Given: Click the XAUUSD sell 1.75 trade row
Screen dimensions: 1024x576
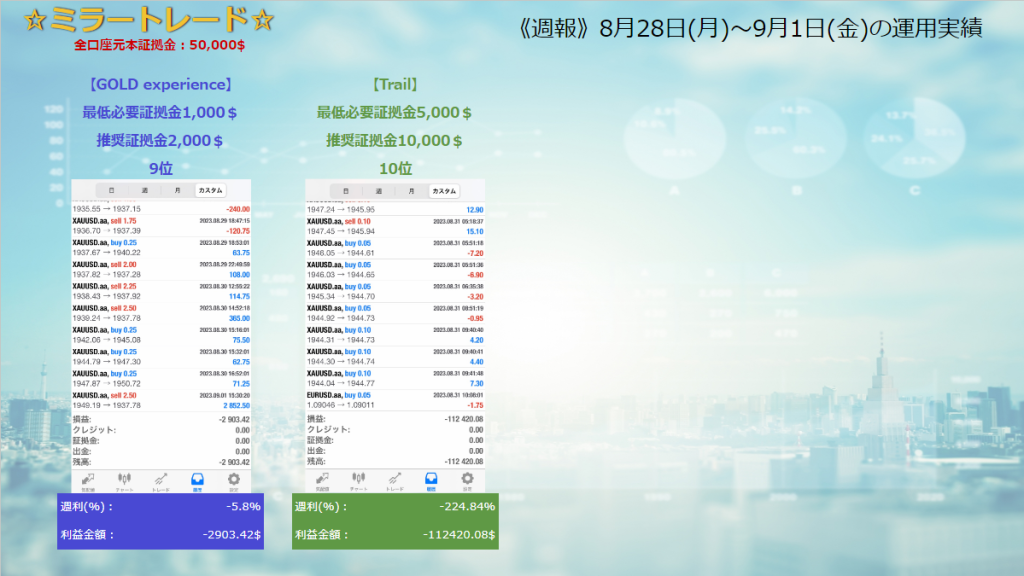Looking at the screenshot, I should [161, 225].
